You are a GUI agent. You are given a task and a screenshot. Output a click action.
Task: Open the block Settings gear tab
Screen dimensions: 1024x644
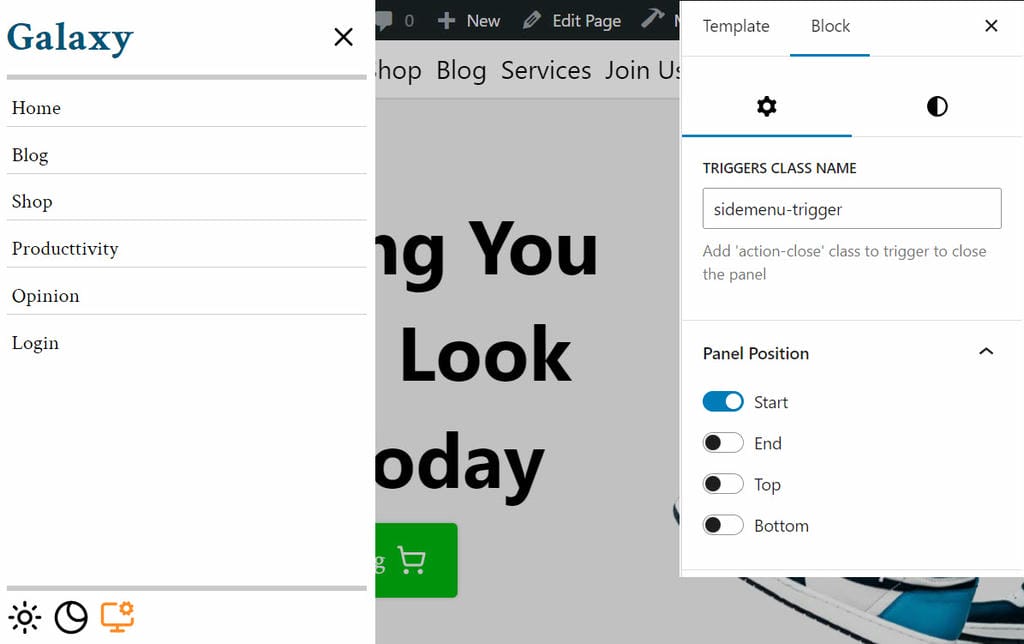click(x=766, y=107)
